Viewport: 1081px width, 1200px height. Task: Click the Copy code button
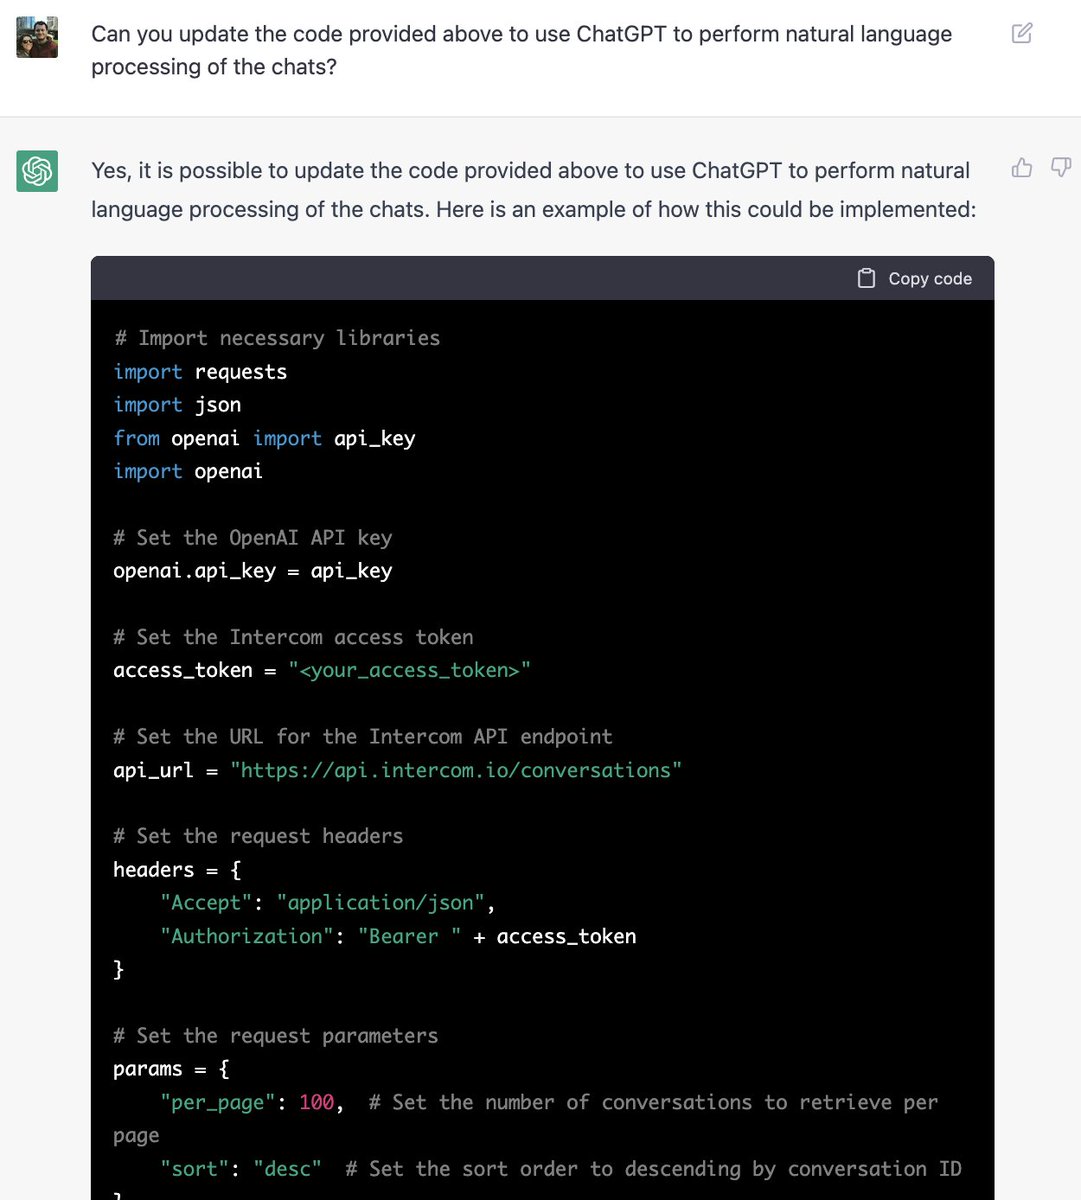click(915, 278)
